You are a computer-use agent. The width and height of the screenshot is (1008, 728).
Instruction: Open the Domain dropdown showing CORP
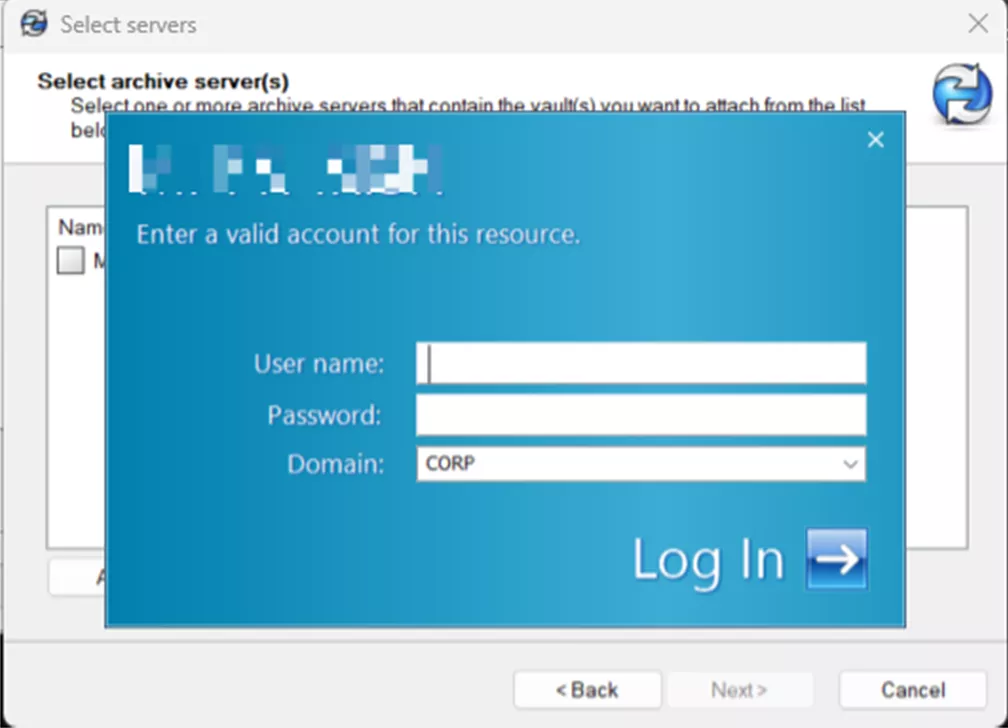641,464
